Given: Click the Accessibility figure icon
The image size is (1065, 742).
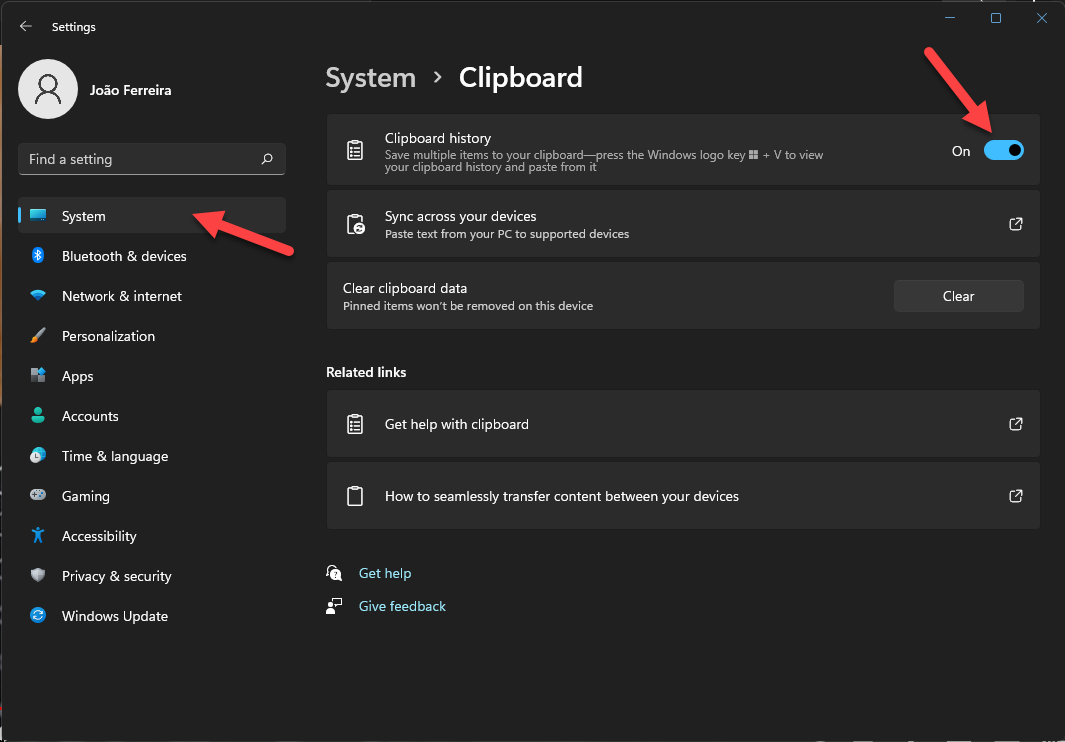Looking at the screenshot, I should click(x=38, y=536).
